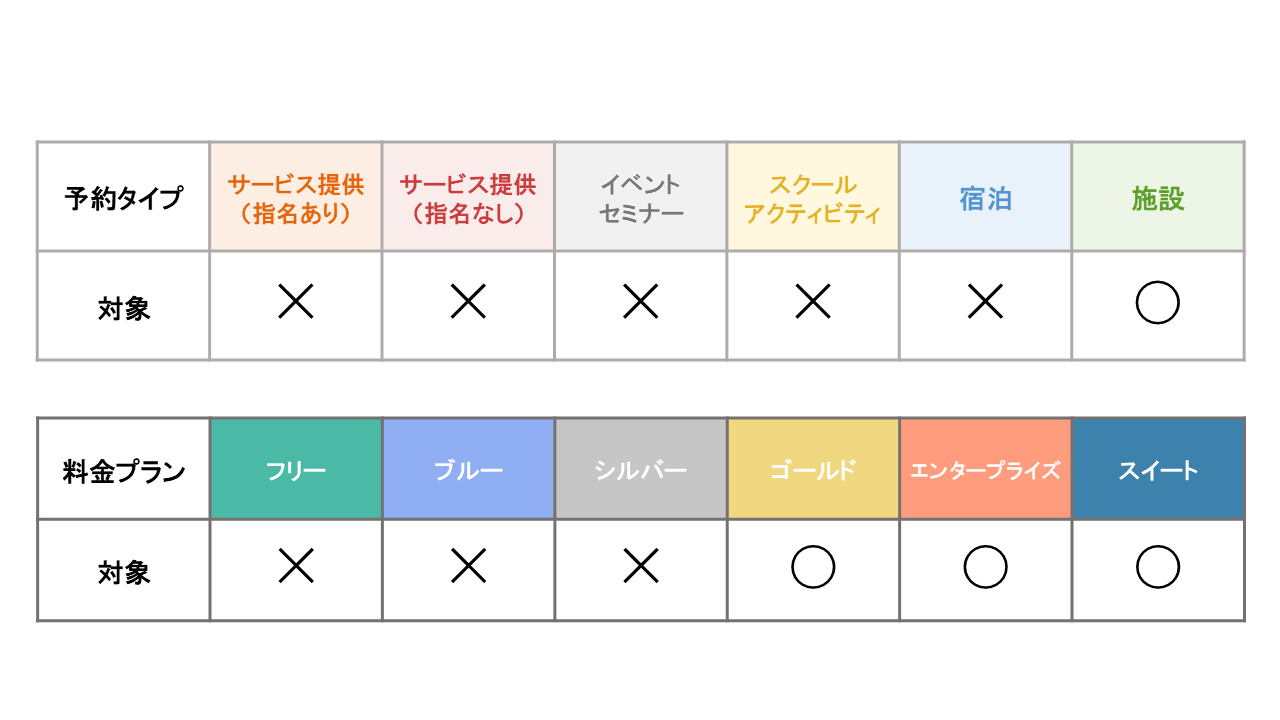Click the 宿泊 reservation type header
1280x720 pixels.
pos(985,198)
